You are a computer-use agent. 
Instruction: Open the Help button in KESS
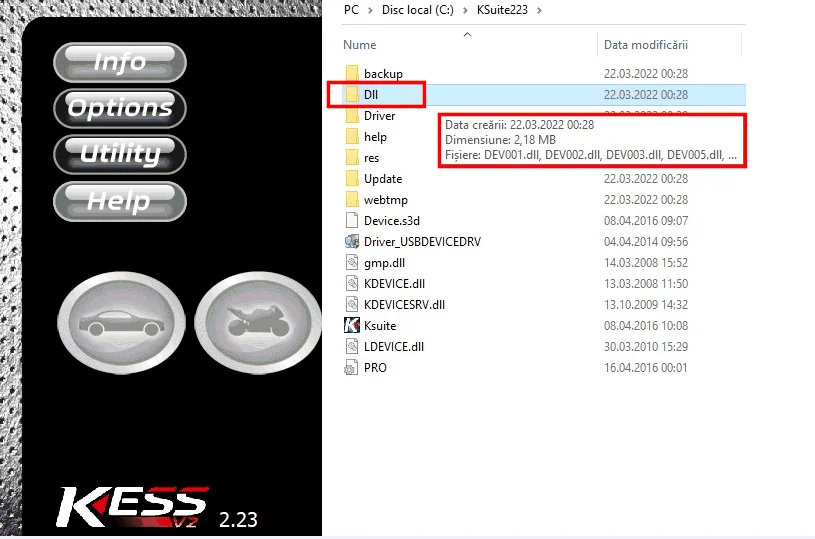[120, 201]
